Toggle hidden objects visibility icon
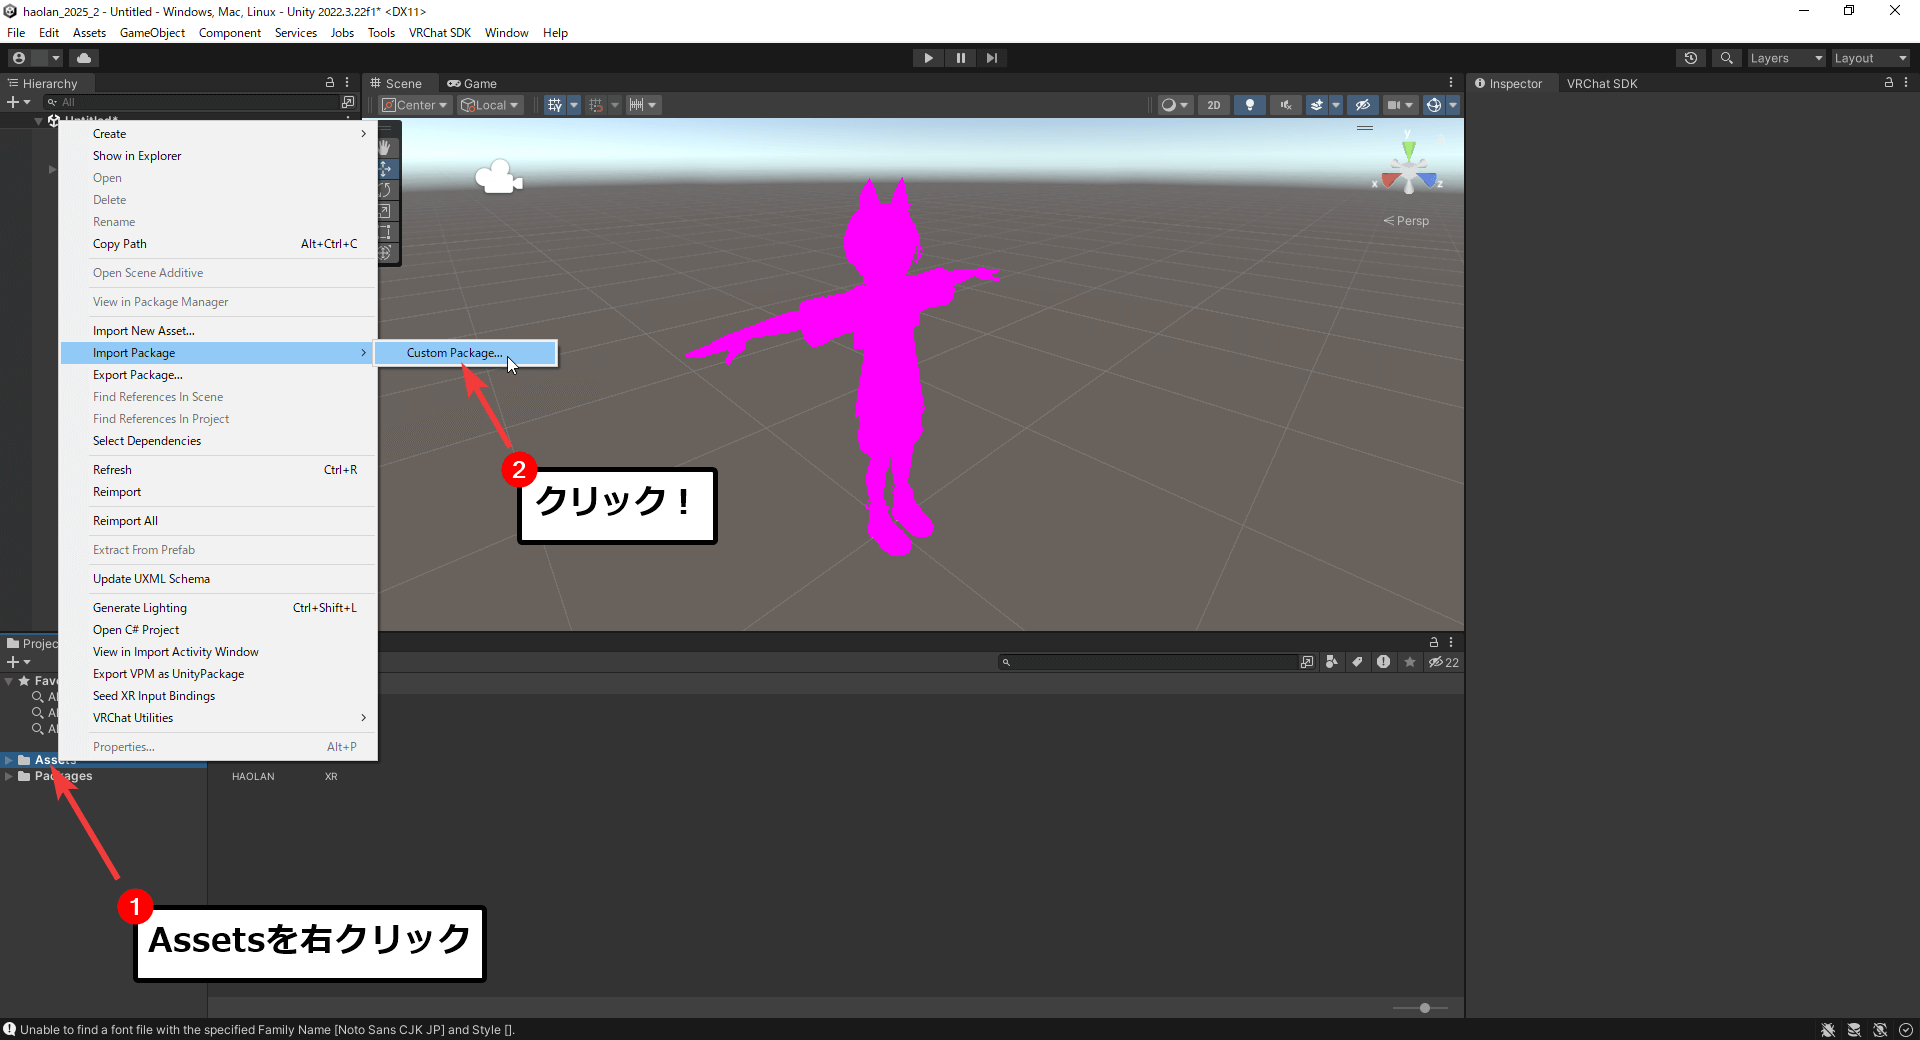Viewport: 1920px width, 1040px height. pos(1362,105)
